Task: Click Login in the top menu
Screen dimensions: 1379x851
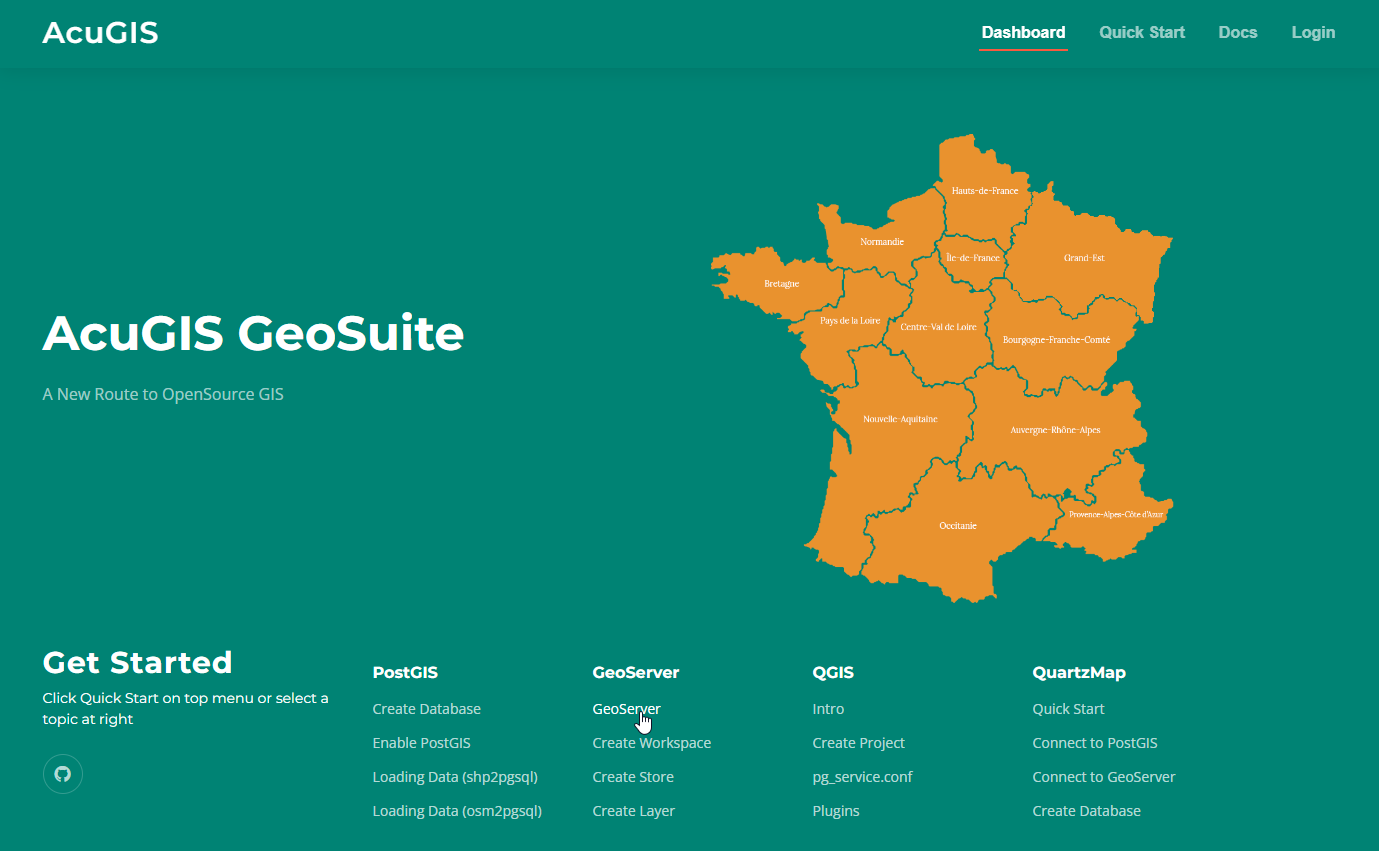Action: (x=1313, y=32)
